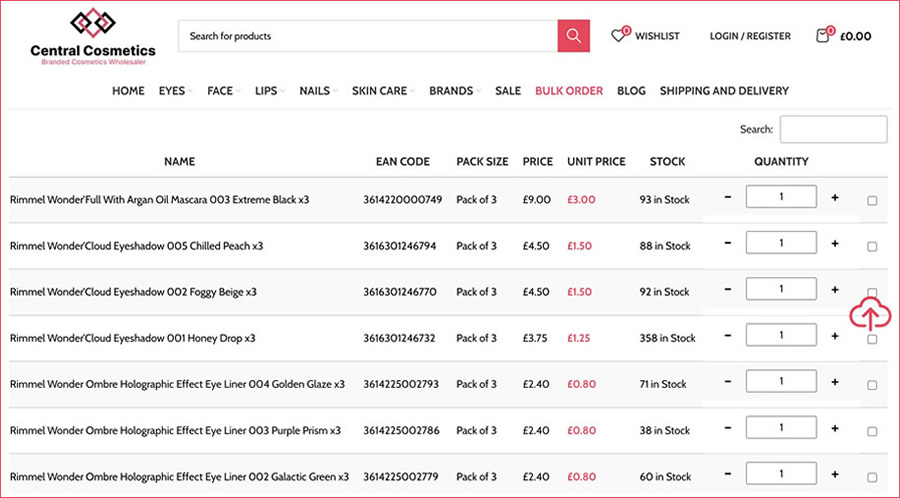
Task: Increase quantity for Golden Glaze eye liner
Action: coord(835,381)
